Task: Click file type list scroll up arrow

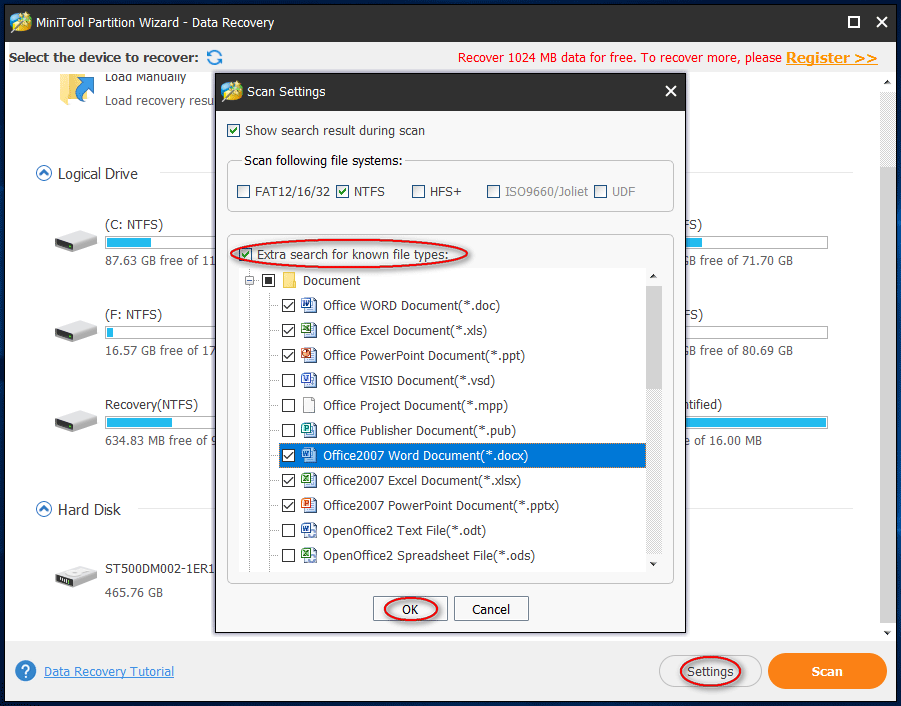Action: pos(653,276)
